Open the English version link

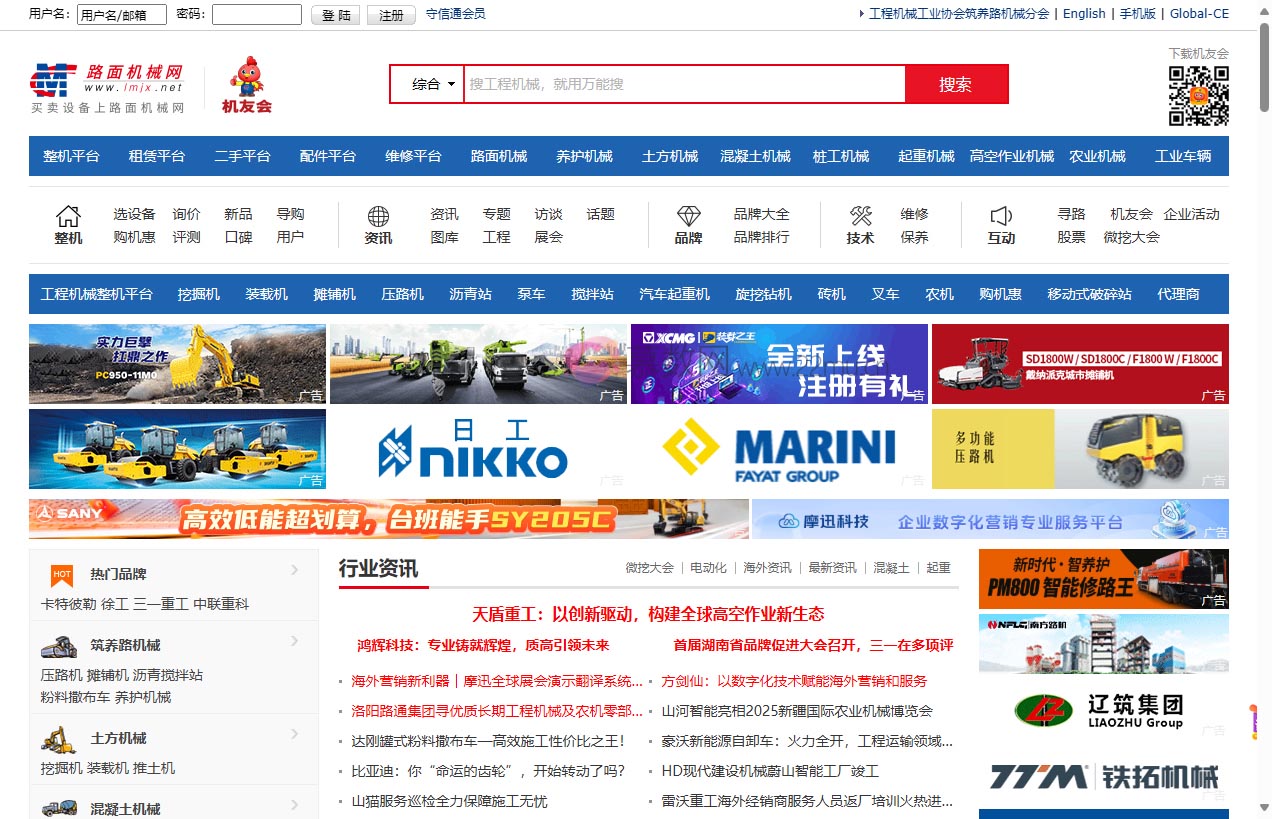pyautogui.click(x=1084, y=13)
